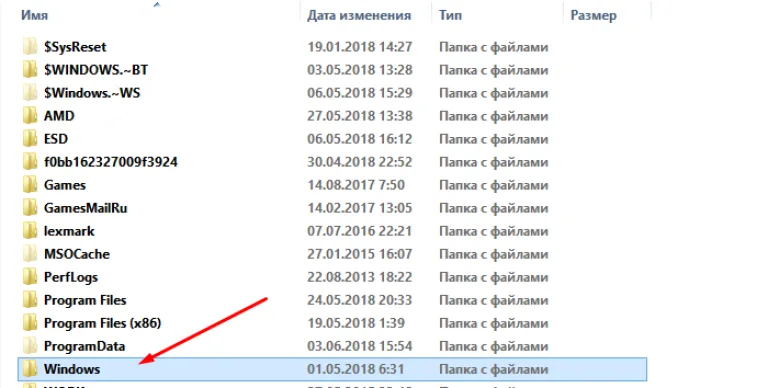The width and height of the screenshot is (768, 388).
Task: Click the Windows folder name
Action: coord(72,369)
